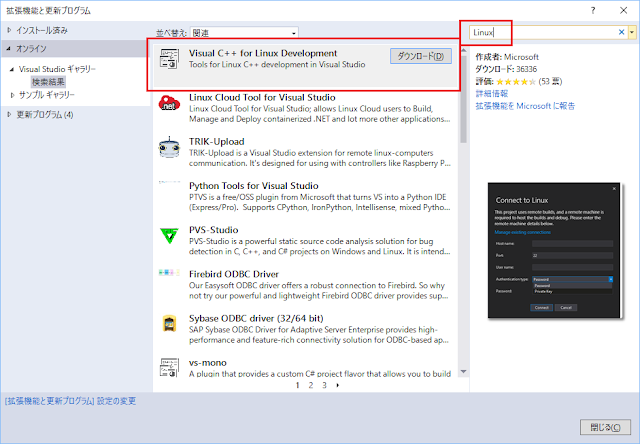Select Python Tools for Visual Studio title

coord(253,186)
